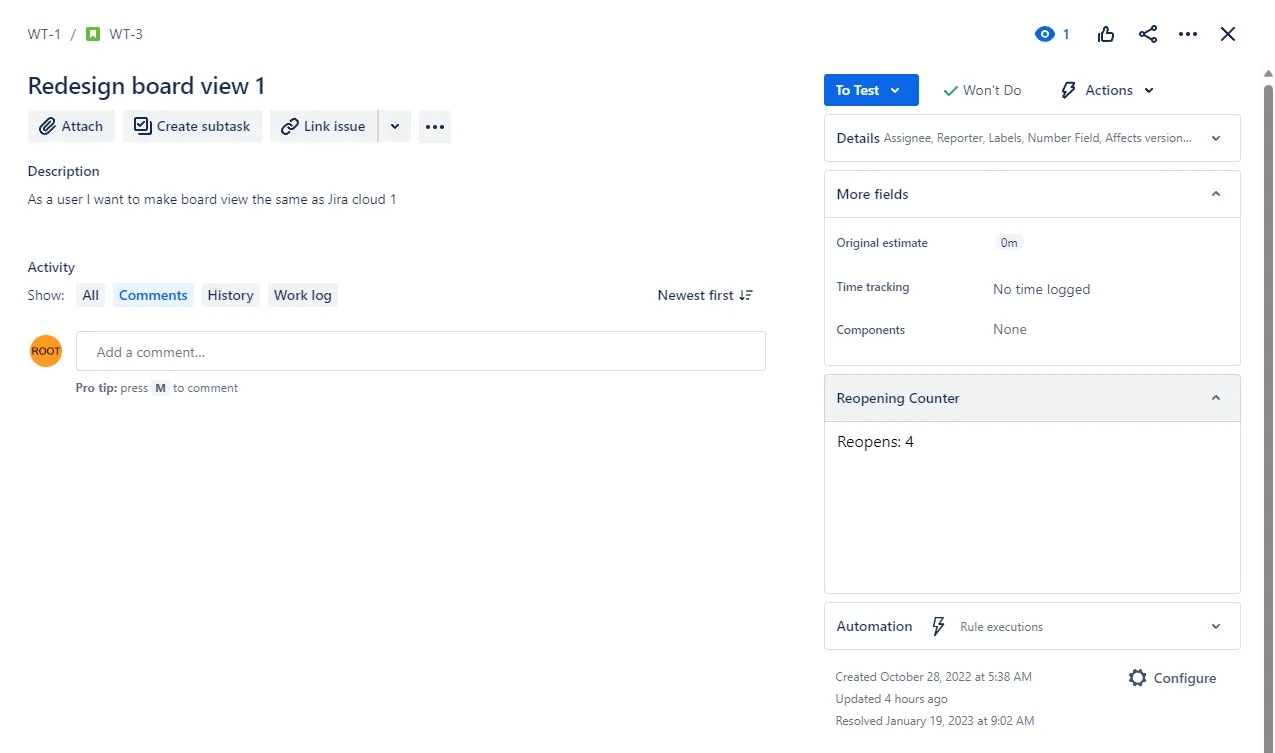Link an issue
The height and width of the screenshot is (753, 1275).
323,126
